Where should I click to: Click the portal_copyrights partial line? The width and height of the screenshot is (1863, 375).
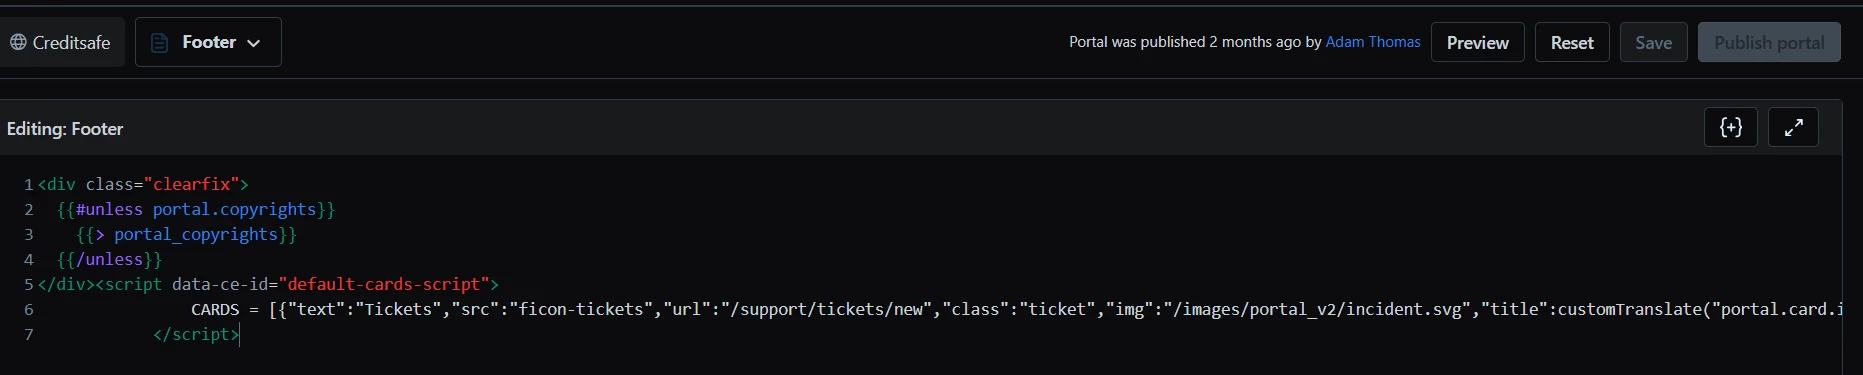click(x=187, y=234)
